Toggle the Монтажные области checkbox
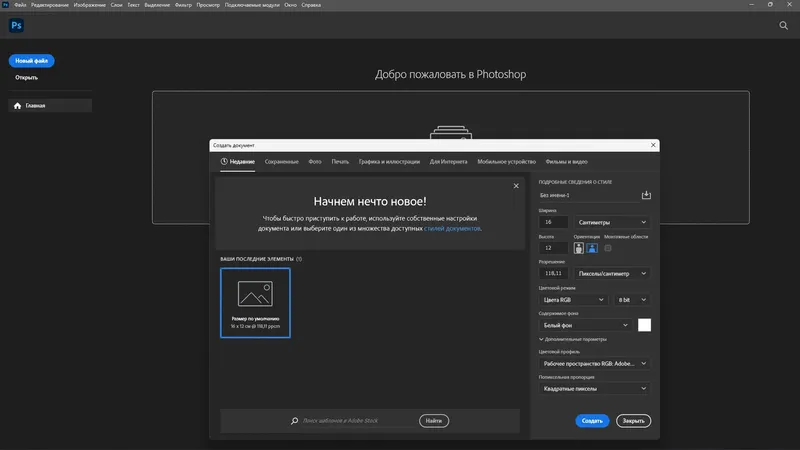Image resolution: width=800 pixels, height=450 pixels. 608,248
